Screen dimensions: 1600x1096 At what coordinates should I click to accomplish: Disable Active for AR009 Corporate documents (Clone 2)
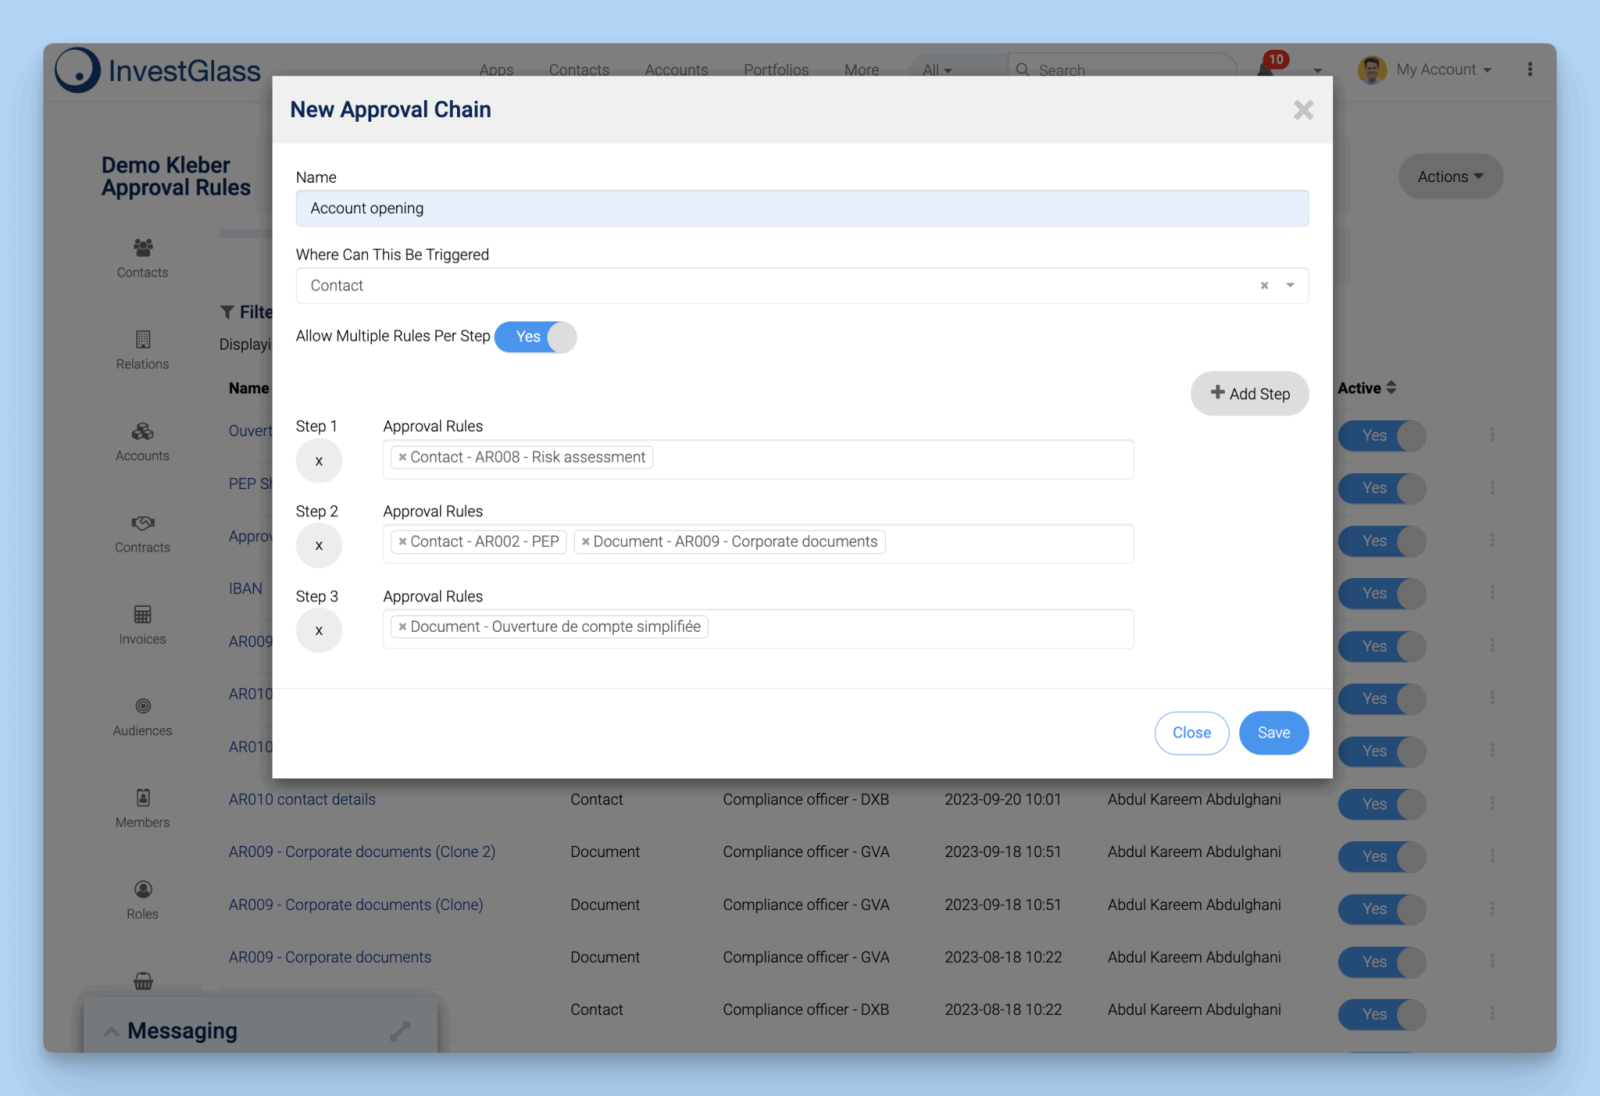pyautogui.click(x=1381, y=857)
